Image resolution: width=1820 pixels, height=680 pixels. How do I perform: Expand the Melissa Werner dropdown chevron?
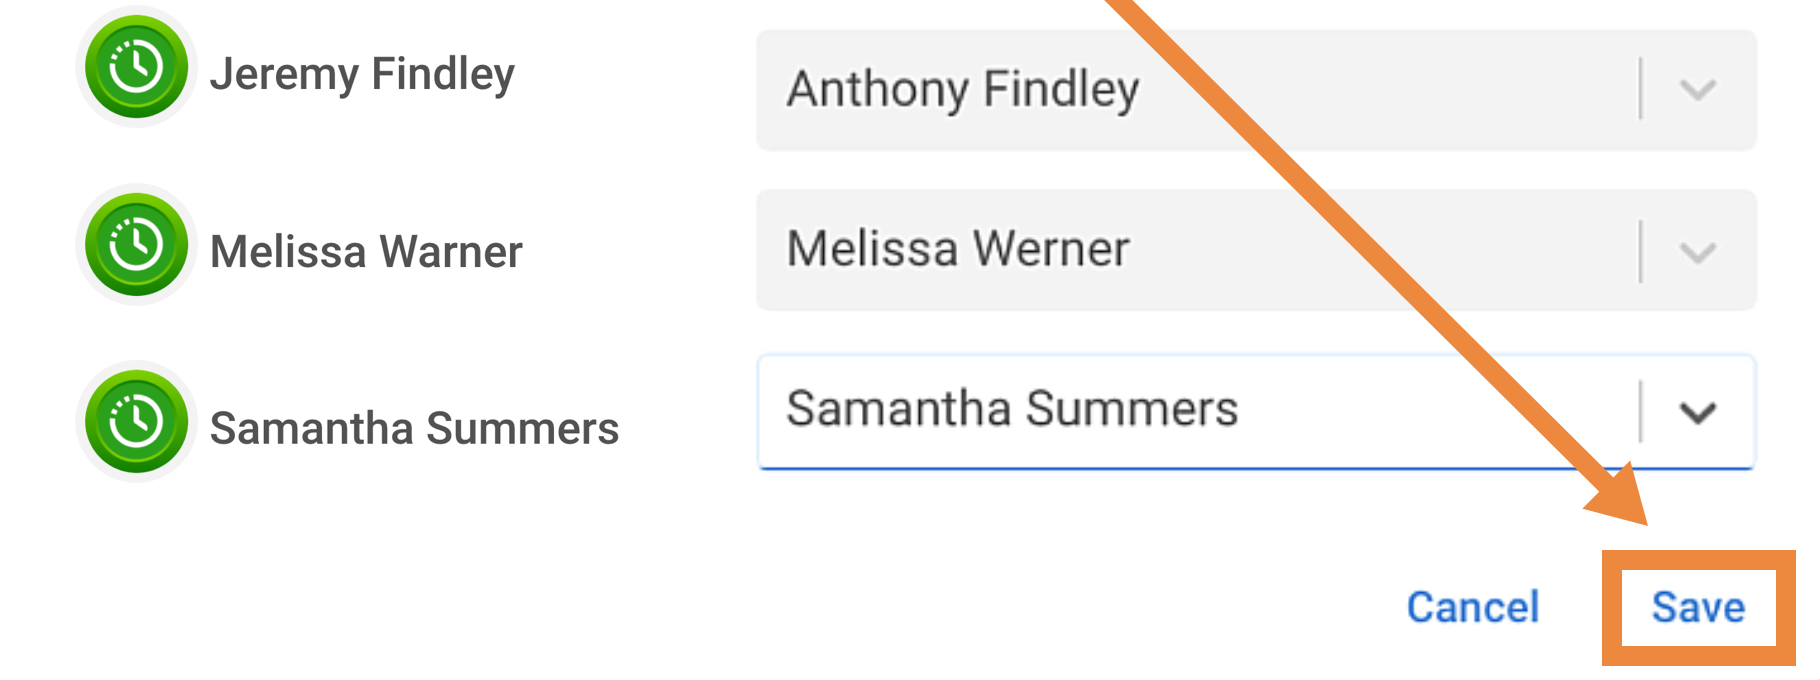coord(1697,251)
